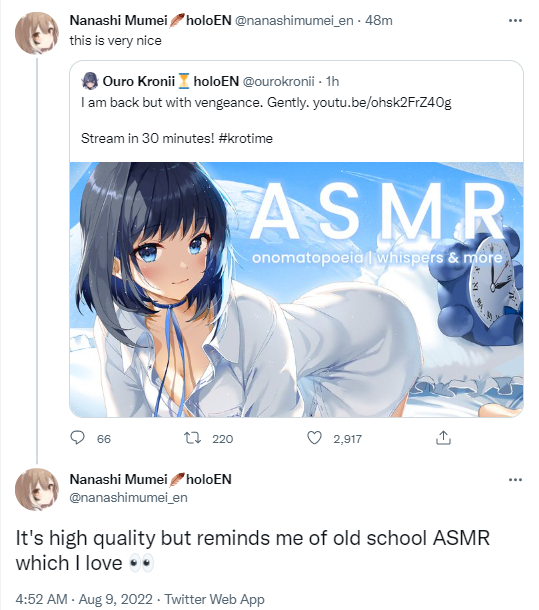Click the reply speech bubble icon

77,438
